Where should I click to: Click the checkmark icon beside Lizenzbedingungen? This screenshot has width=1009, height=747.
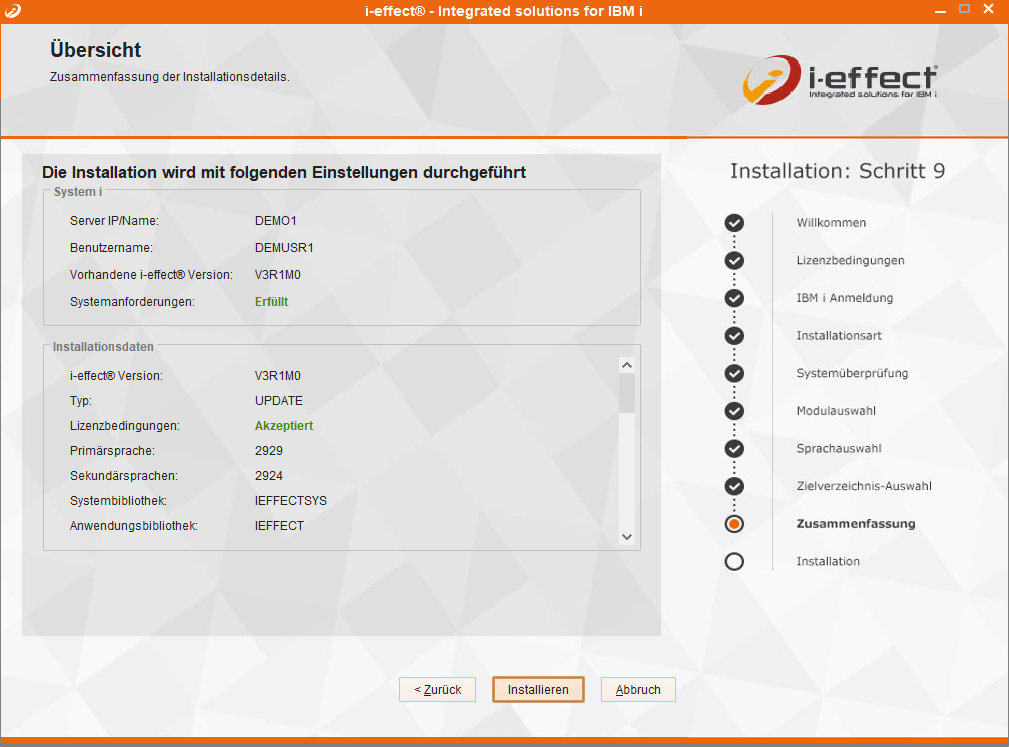coord(734,261)
